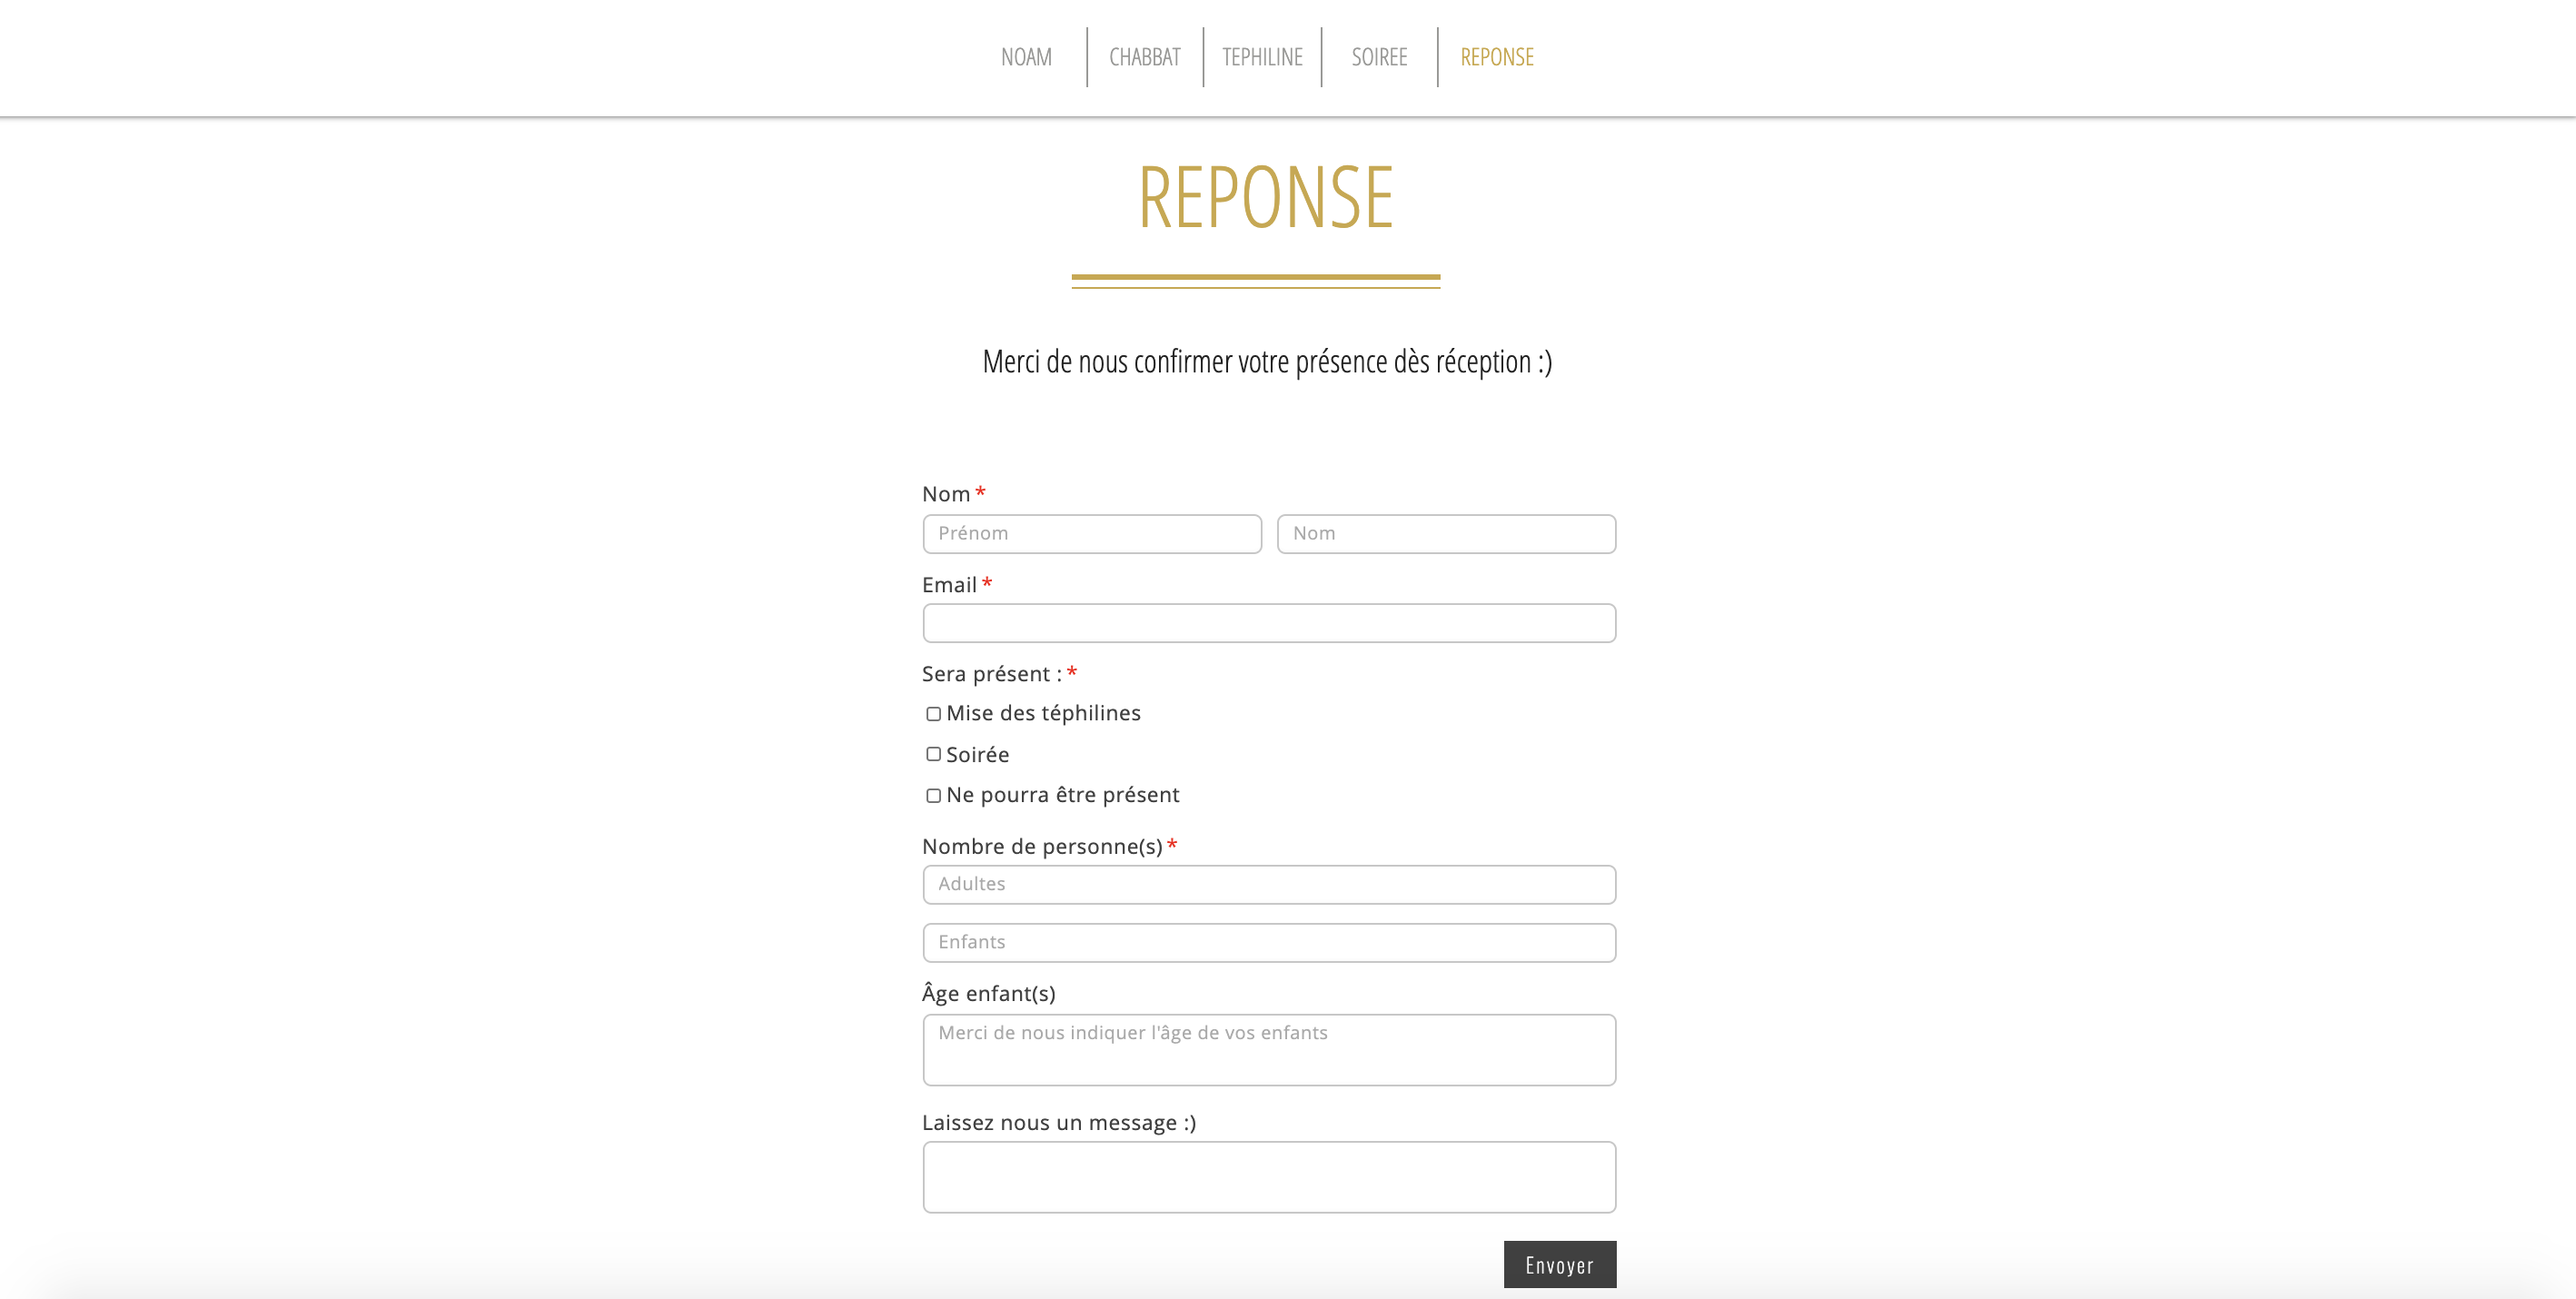Viewport: 2576px width, 1299px height.
Task: Select the Email input box
Action: point(1268,623)
